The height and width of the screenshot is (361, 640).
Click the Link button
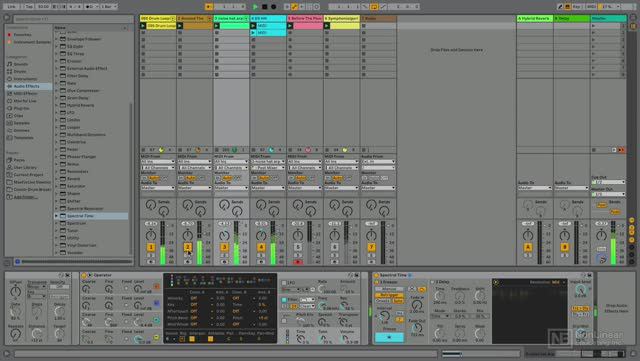tap(11, 7)
